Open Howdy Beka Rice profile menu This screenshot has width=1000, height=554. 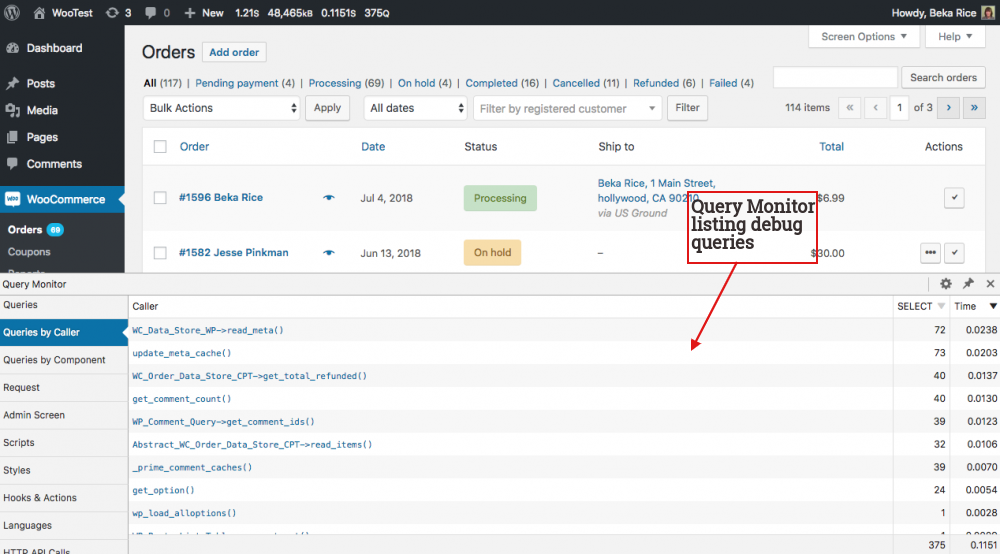[x=943, y=13]
